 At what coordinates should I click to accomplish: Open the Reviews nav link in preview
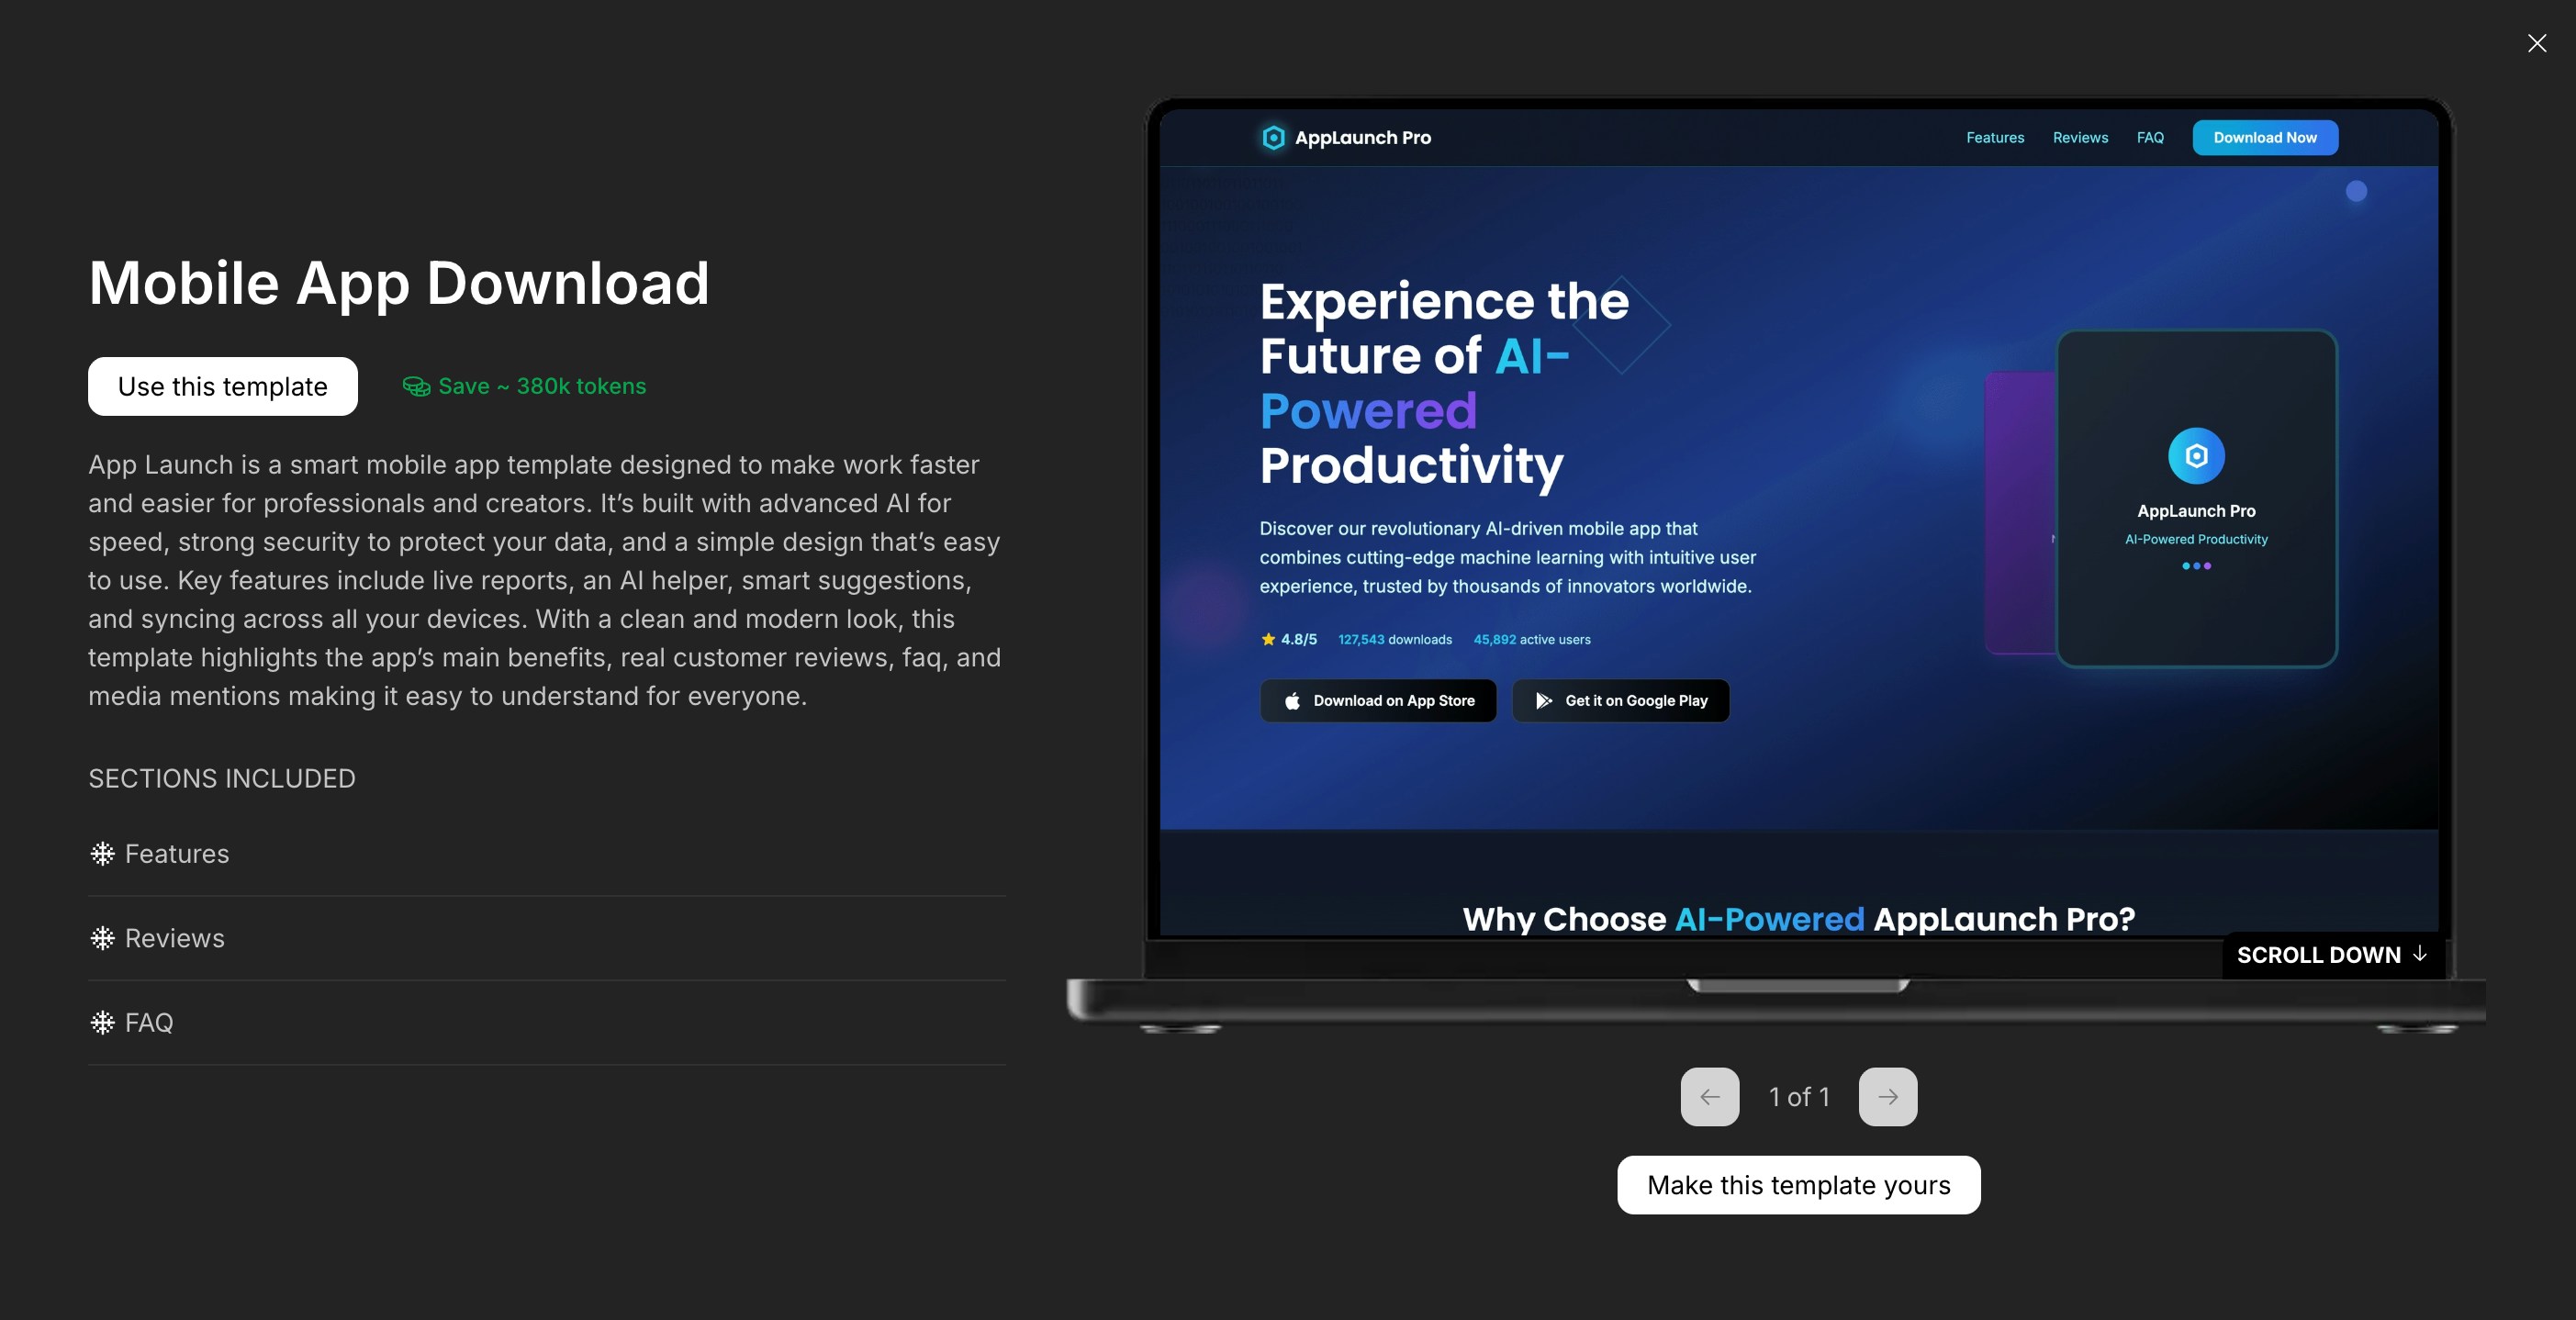coord(2080,138)
